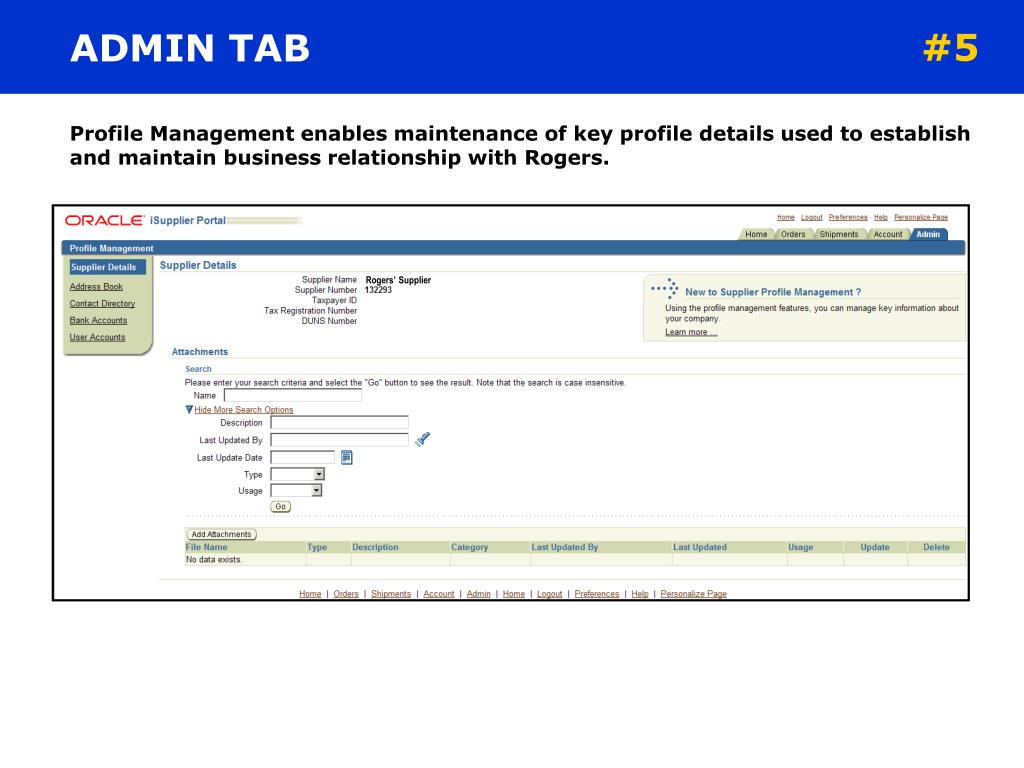The image size is (1024, 768).
Task: Click top Help header link
Action: [881, 217]
